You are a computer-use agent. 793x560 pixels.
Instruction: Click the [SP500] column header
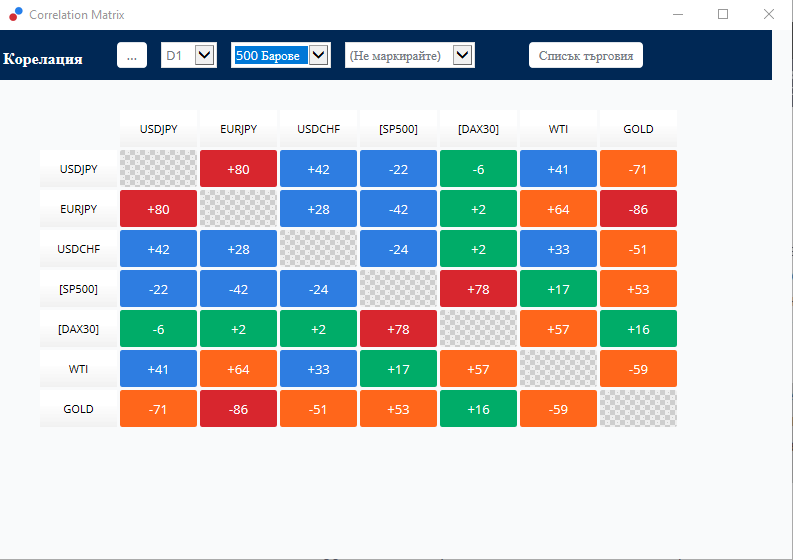(x=398, y=129)
